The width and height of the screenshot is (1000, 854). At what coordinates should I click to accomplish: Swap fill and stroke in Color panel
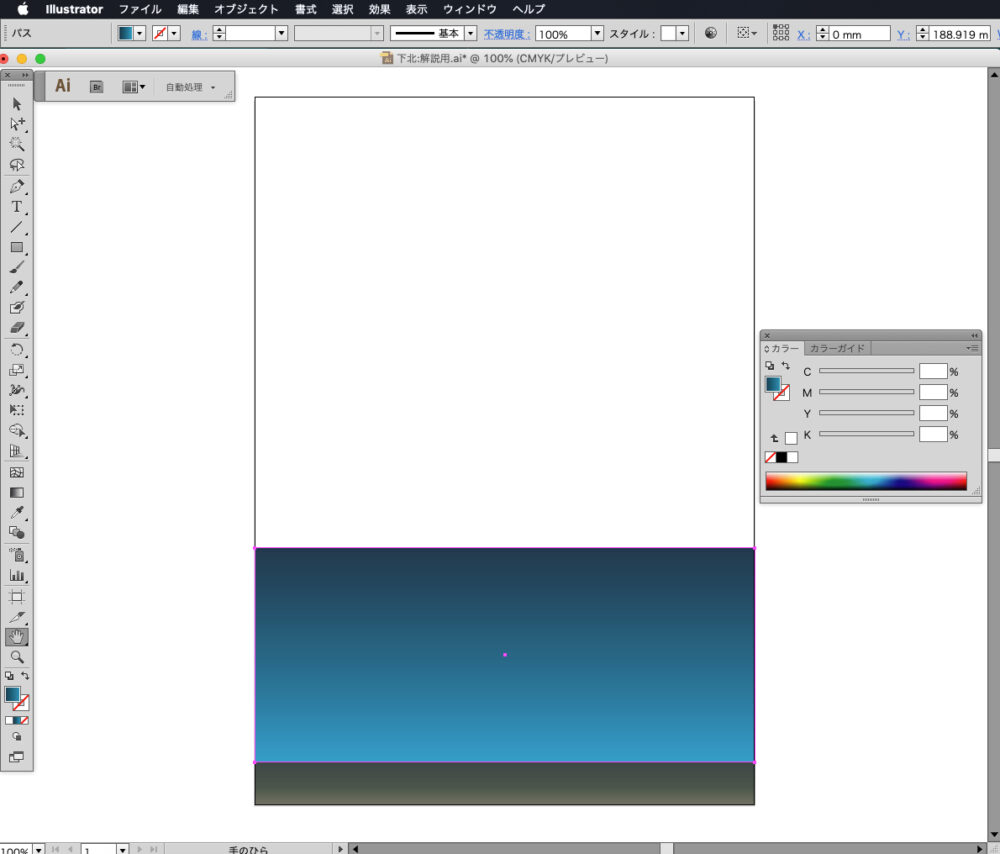(x=785, y=366)
